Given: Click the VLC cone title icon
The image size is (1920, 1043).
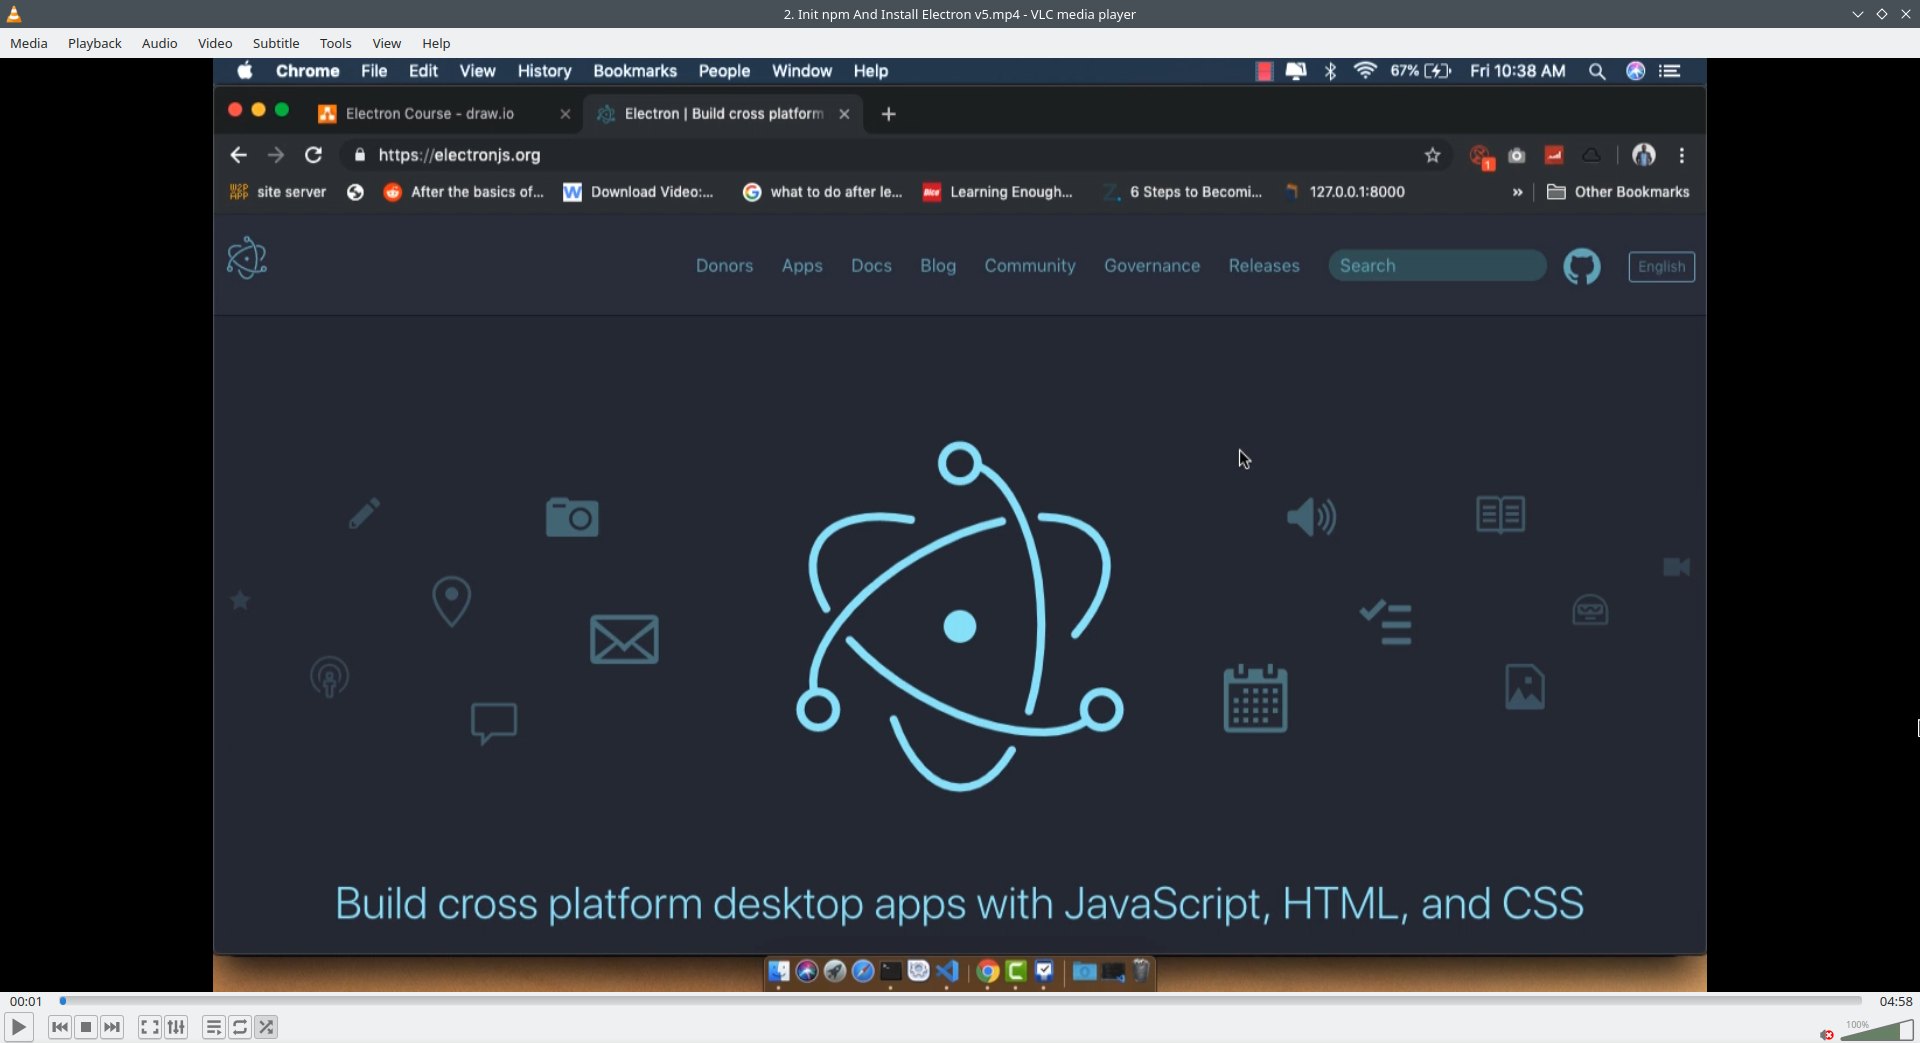Looking at the screenshot, I should [14, 14].
